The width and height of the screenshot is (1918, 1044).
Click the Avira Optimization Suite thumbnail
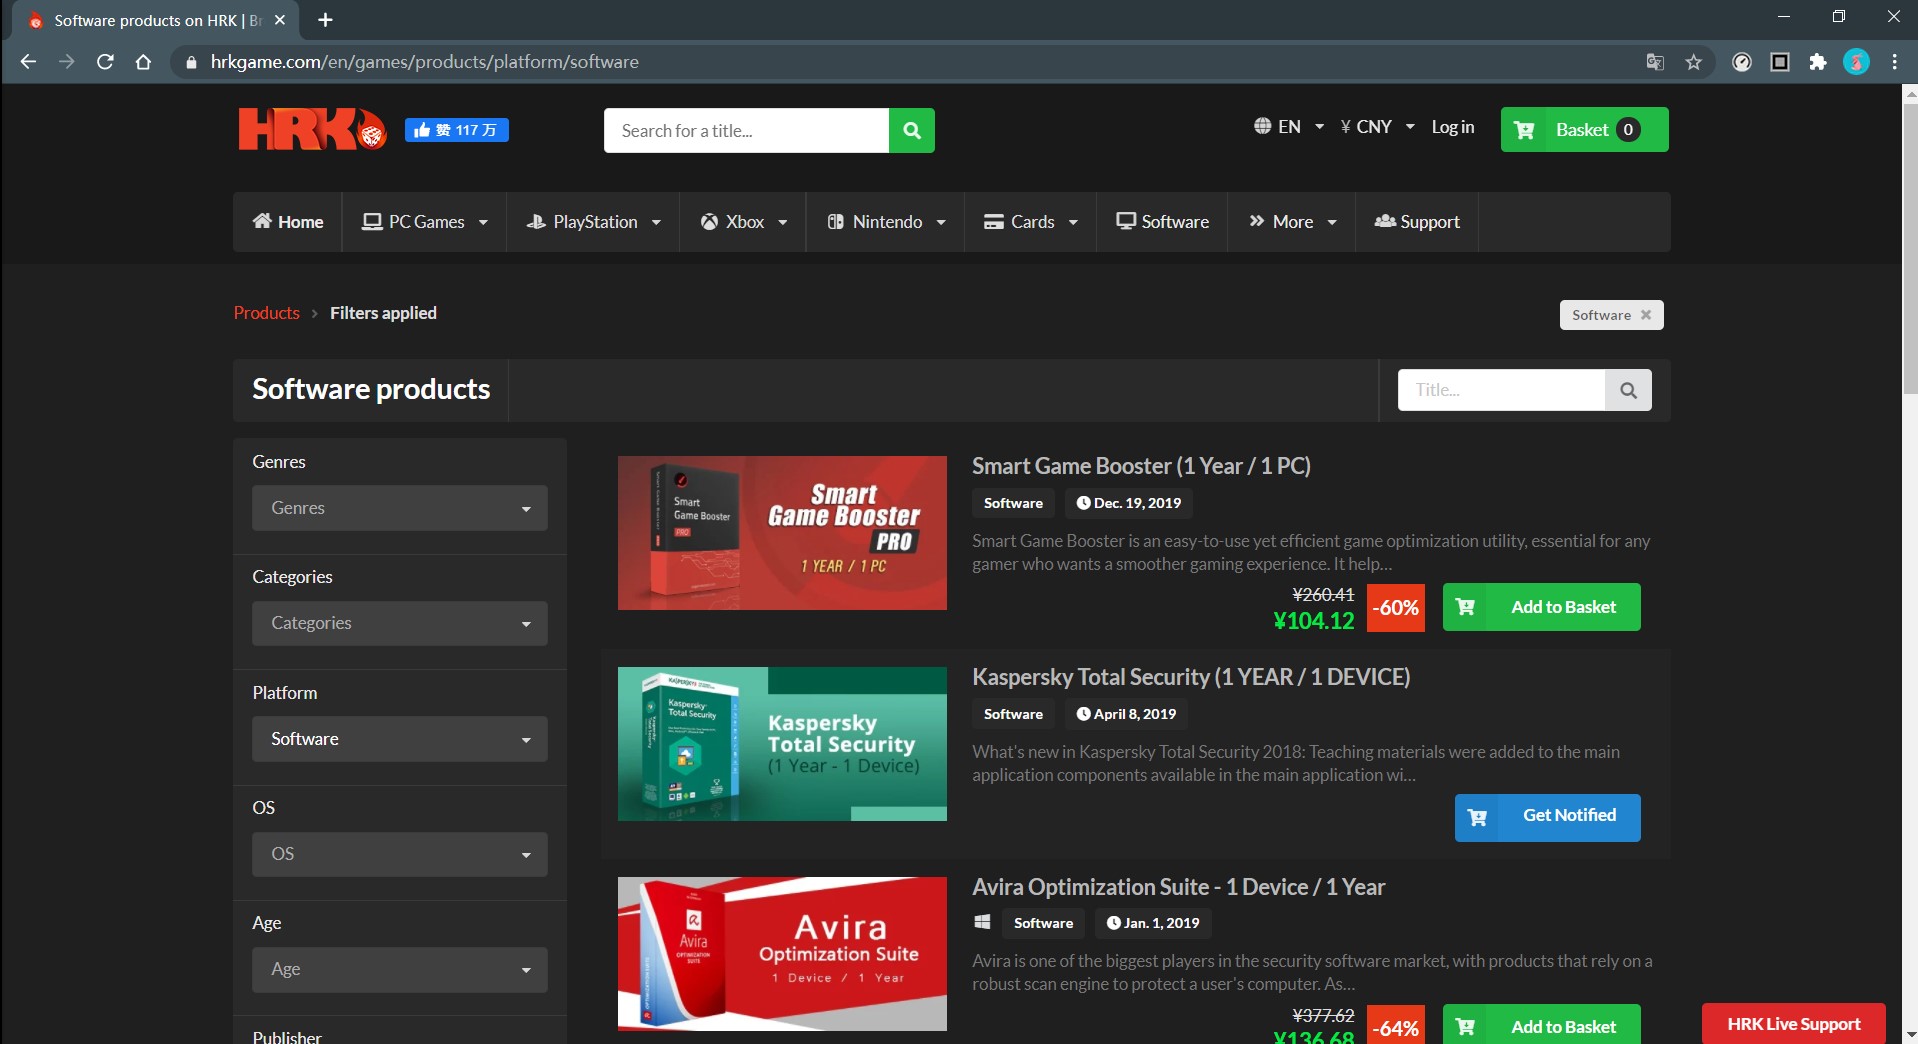coord(782,954)
